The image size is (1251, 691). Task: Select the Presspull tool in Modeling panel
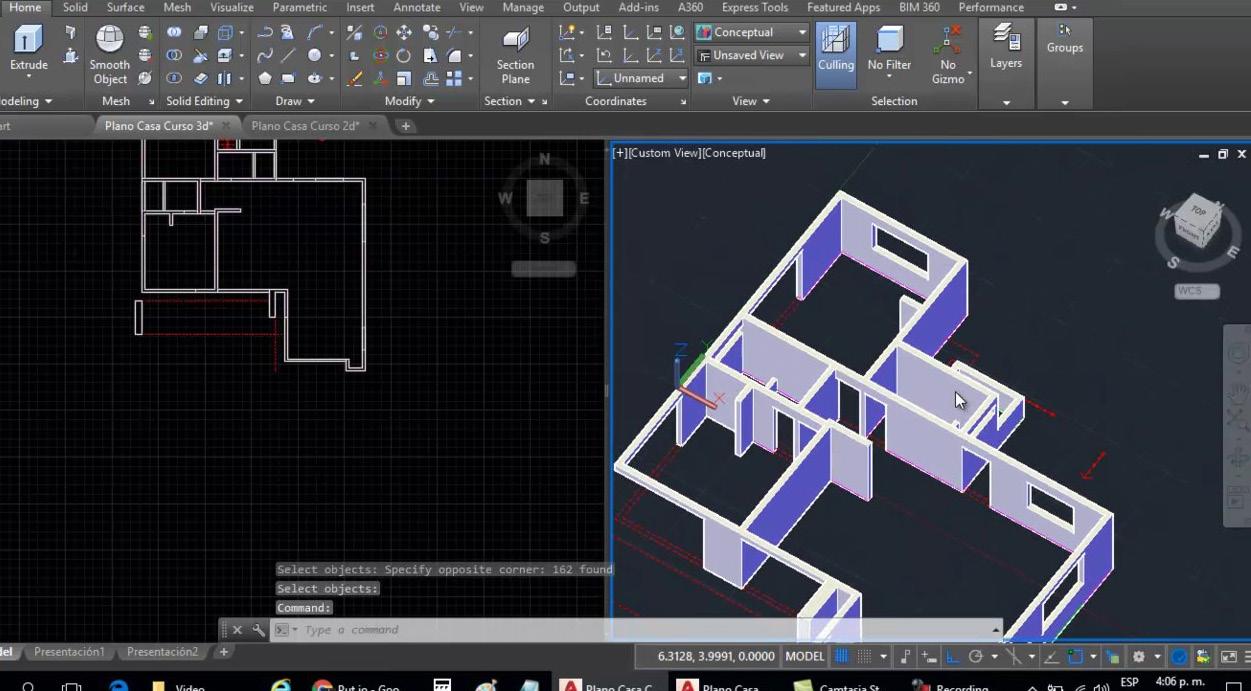70,56
